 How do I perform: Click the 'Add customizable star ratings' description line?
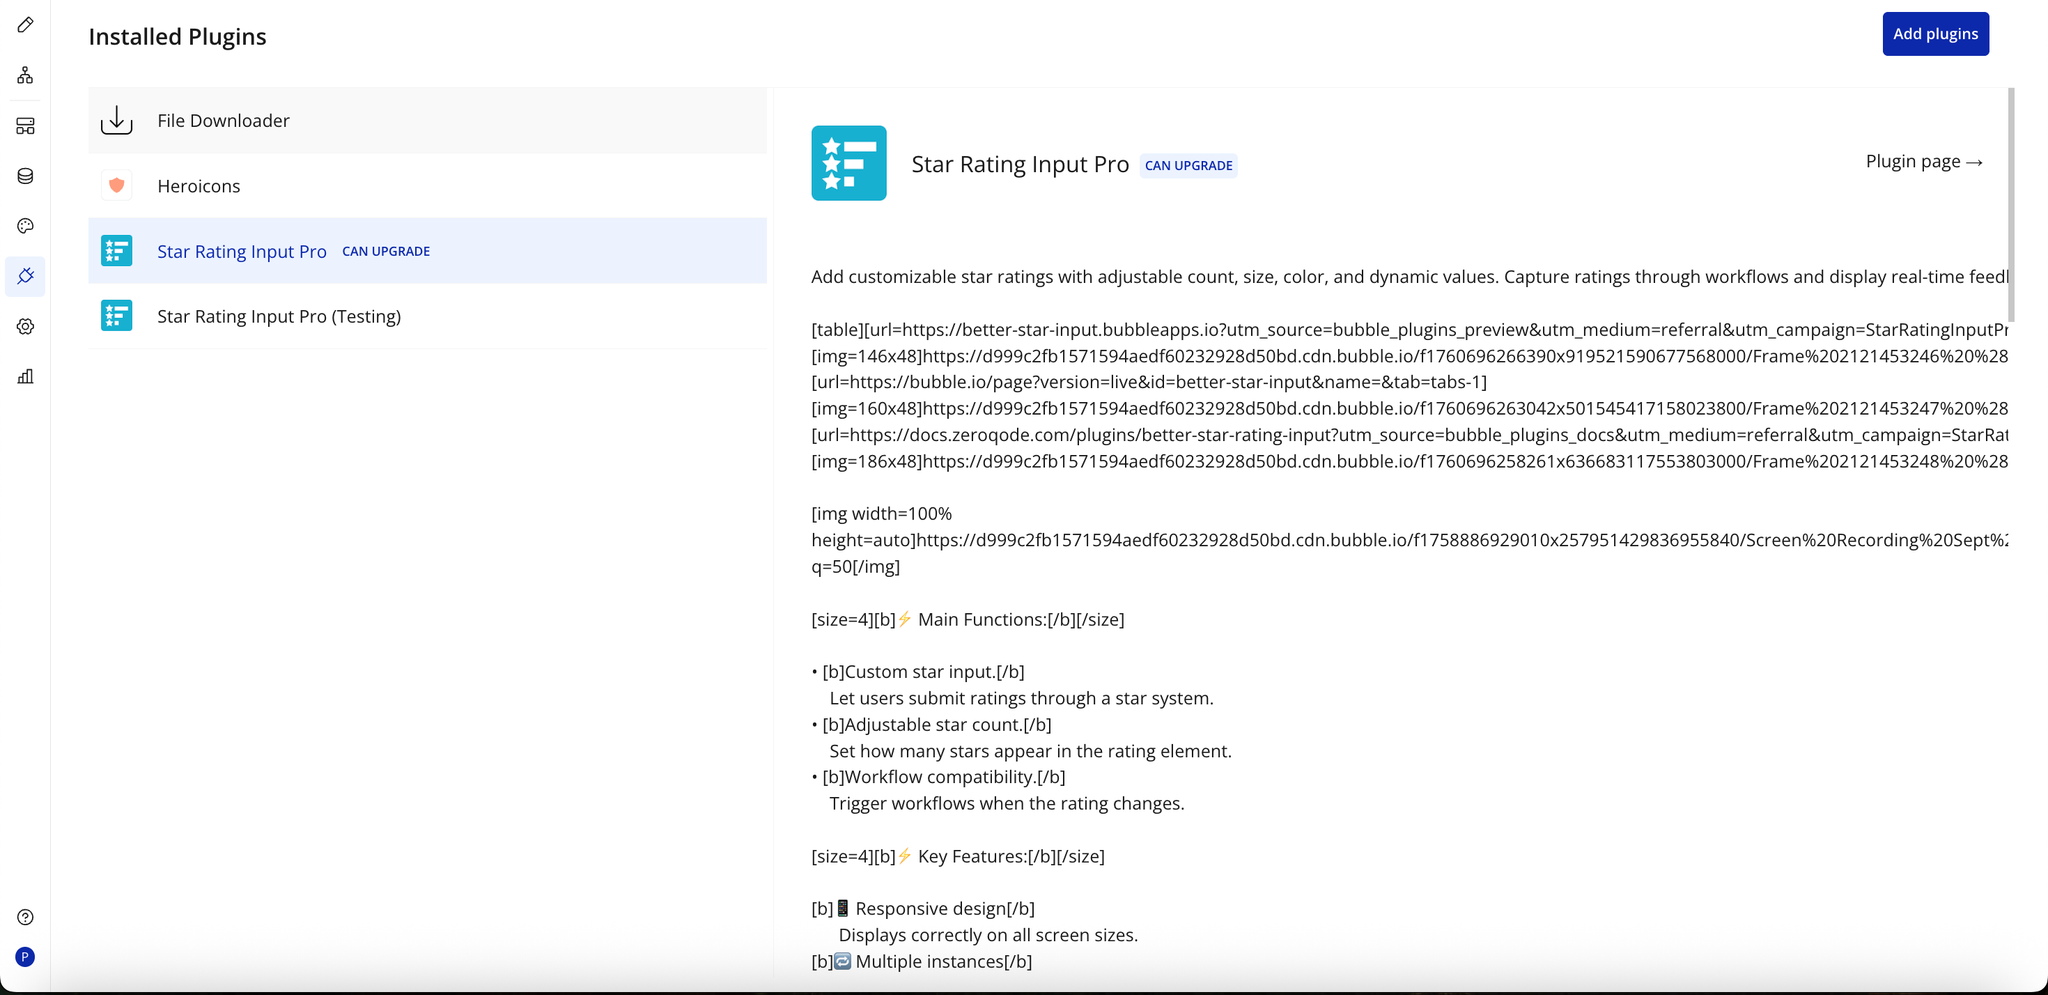1410,277
